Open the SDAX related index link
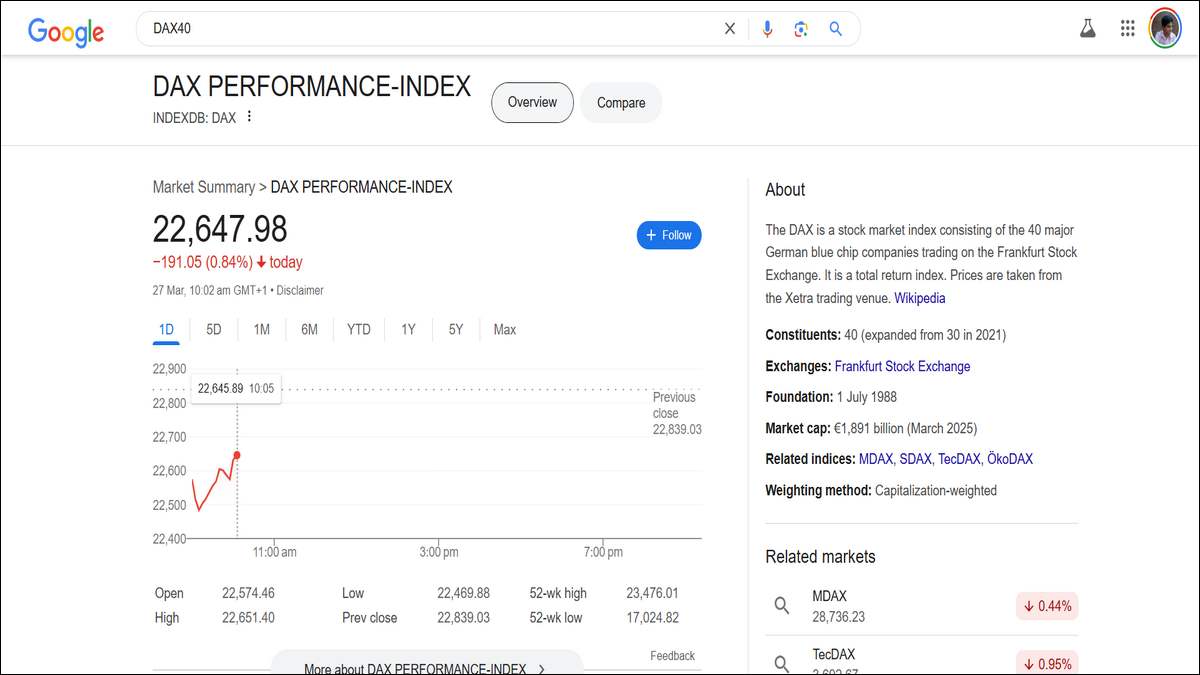Screen dimensions: 1200x675 click(915, 459)
